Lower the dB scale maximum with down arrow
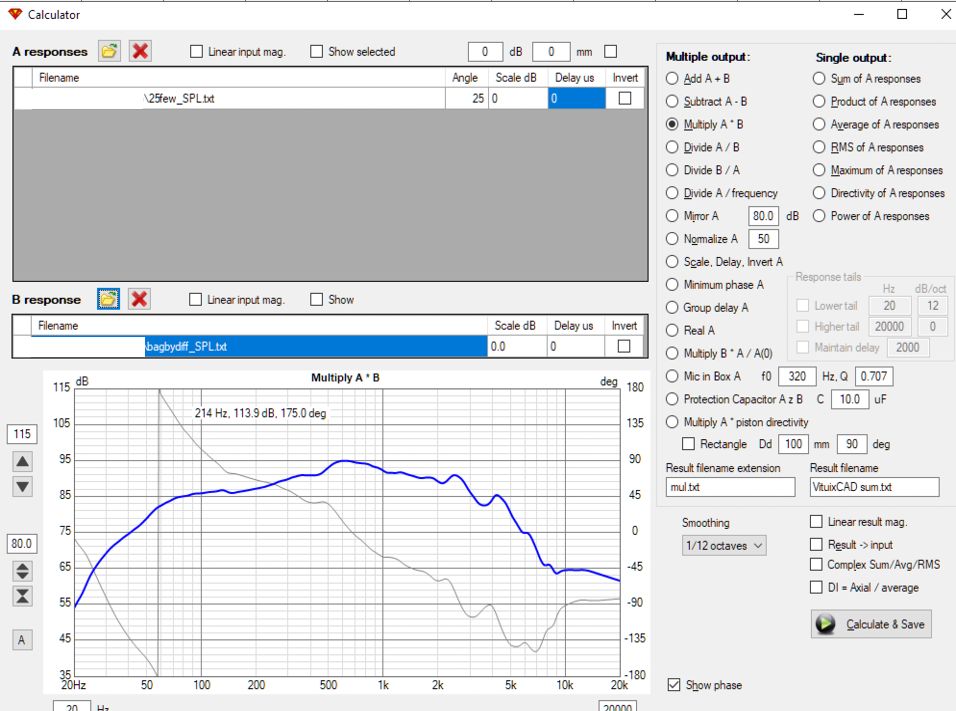Viewport: 956px width, 711px height. point(23,487)
